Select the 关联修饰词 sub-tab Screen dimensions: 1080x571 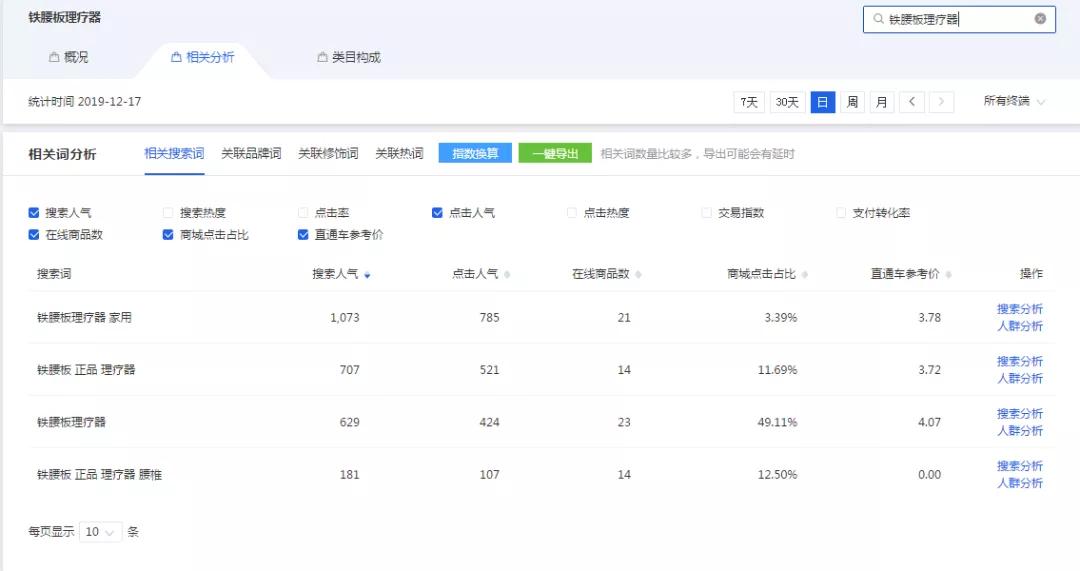point(329,154)
